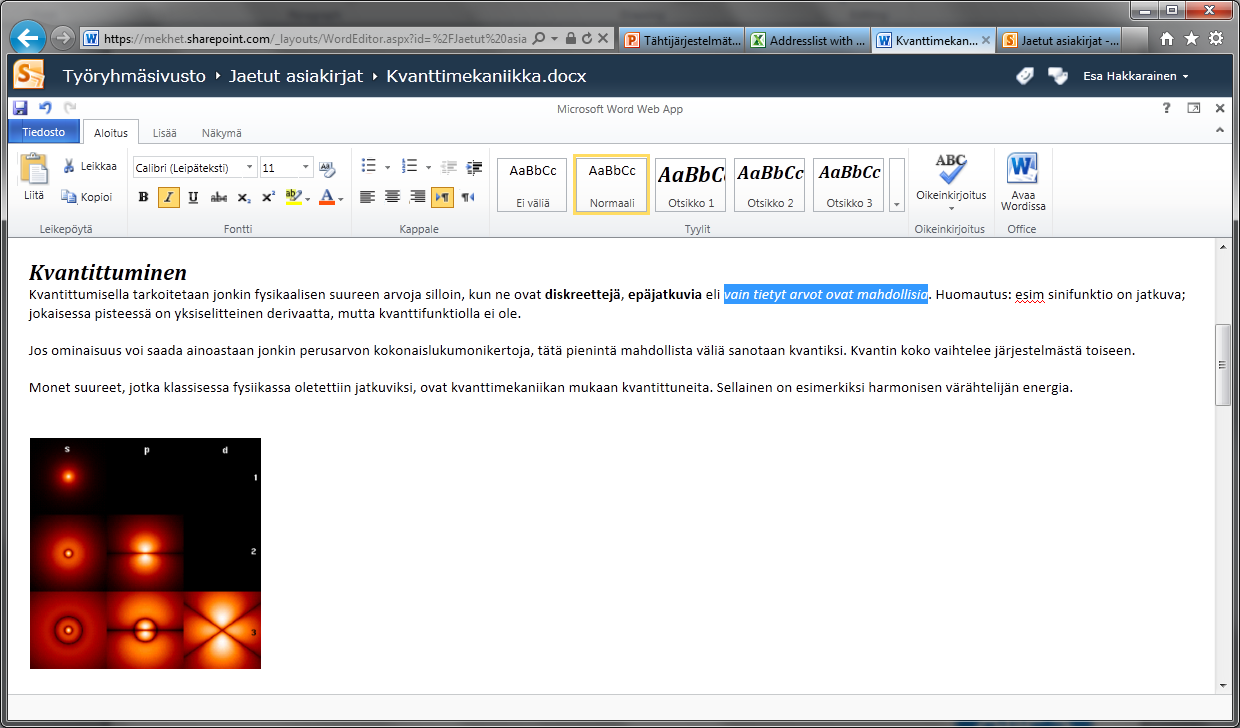Open the Esa Hakkarainen user menu
The width and height of the screenshot is (1240, 728).
point(1136,76)
